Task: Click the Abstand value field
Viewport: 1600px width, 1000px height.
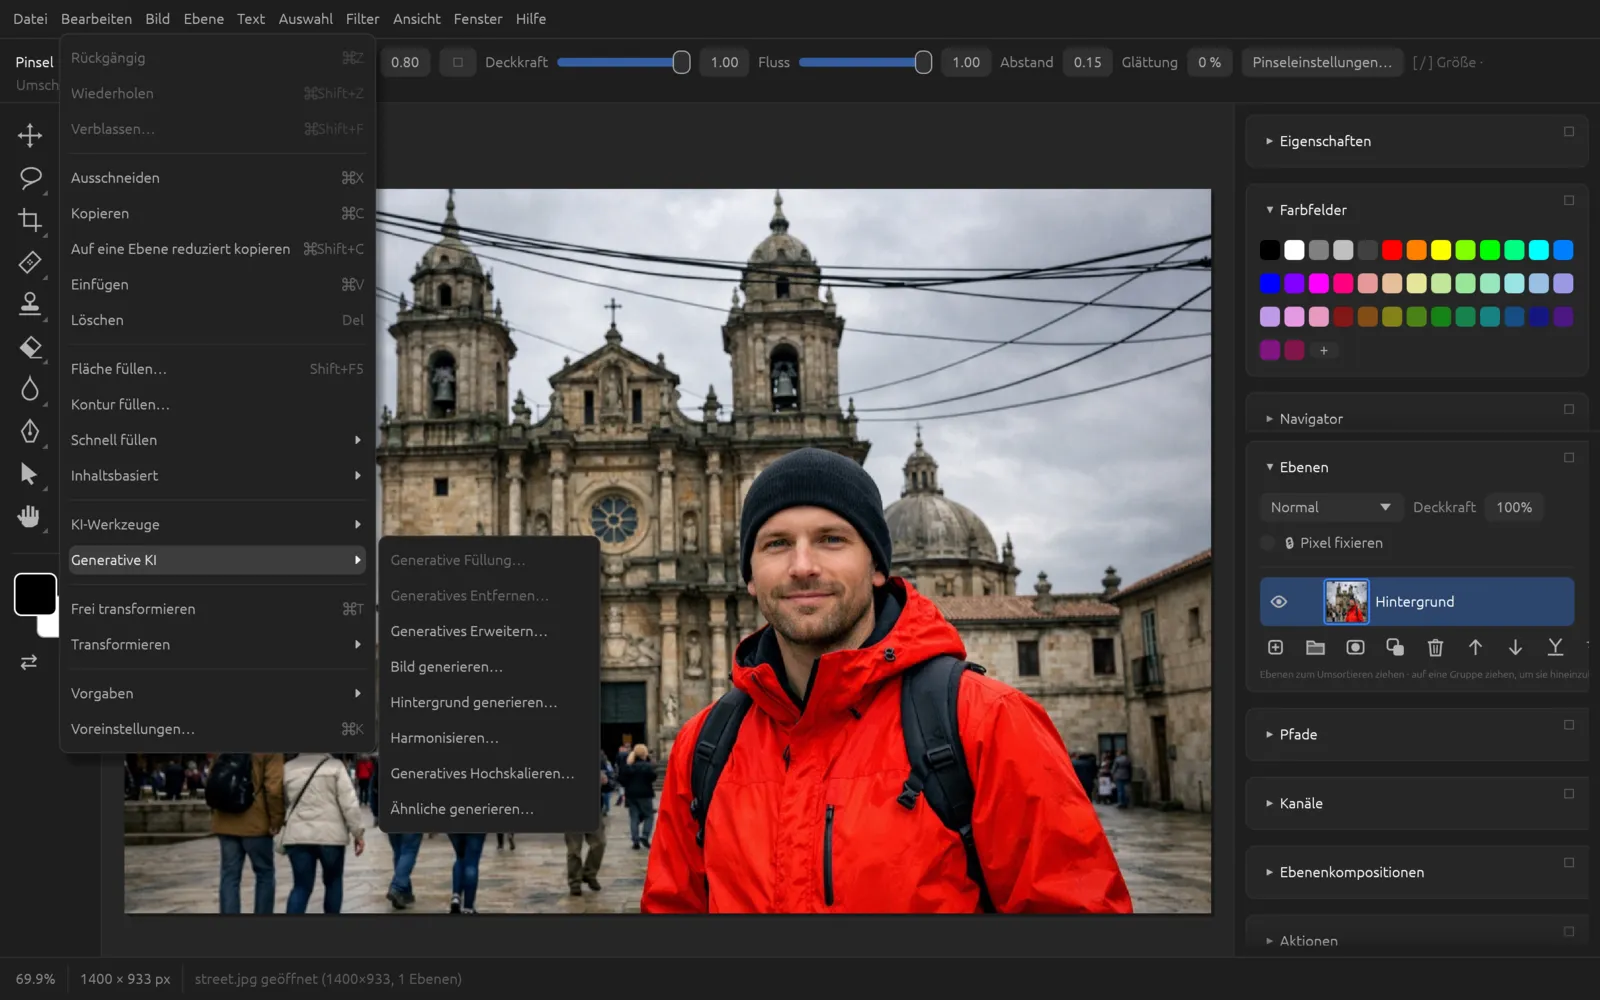Action: pyautogui.click(x=1088, y=62)
